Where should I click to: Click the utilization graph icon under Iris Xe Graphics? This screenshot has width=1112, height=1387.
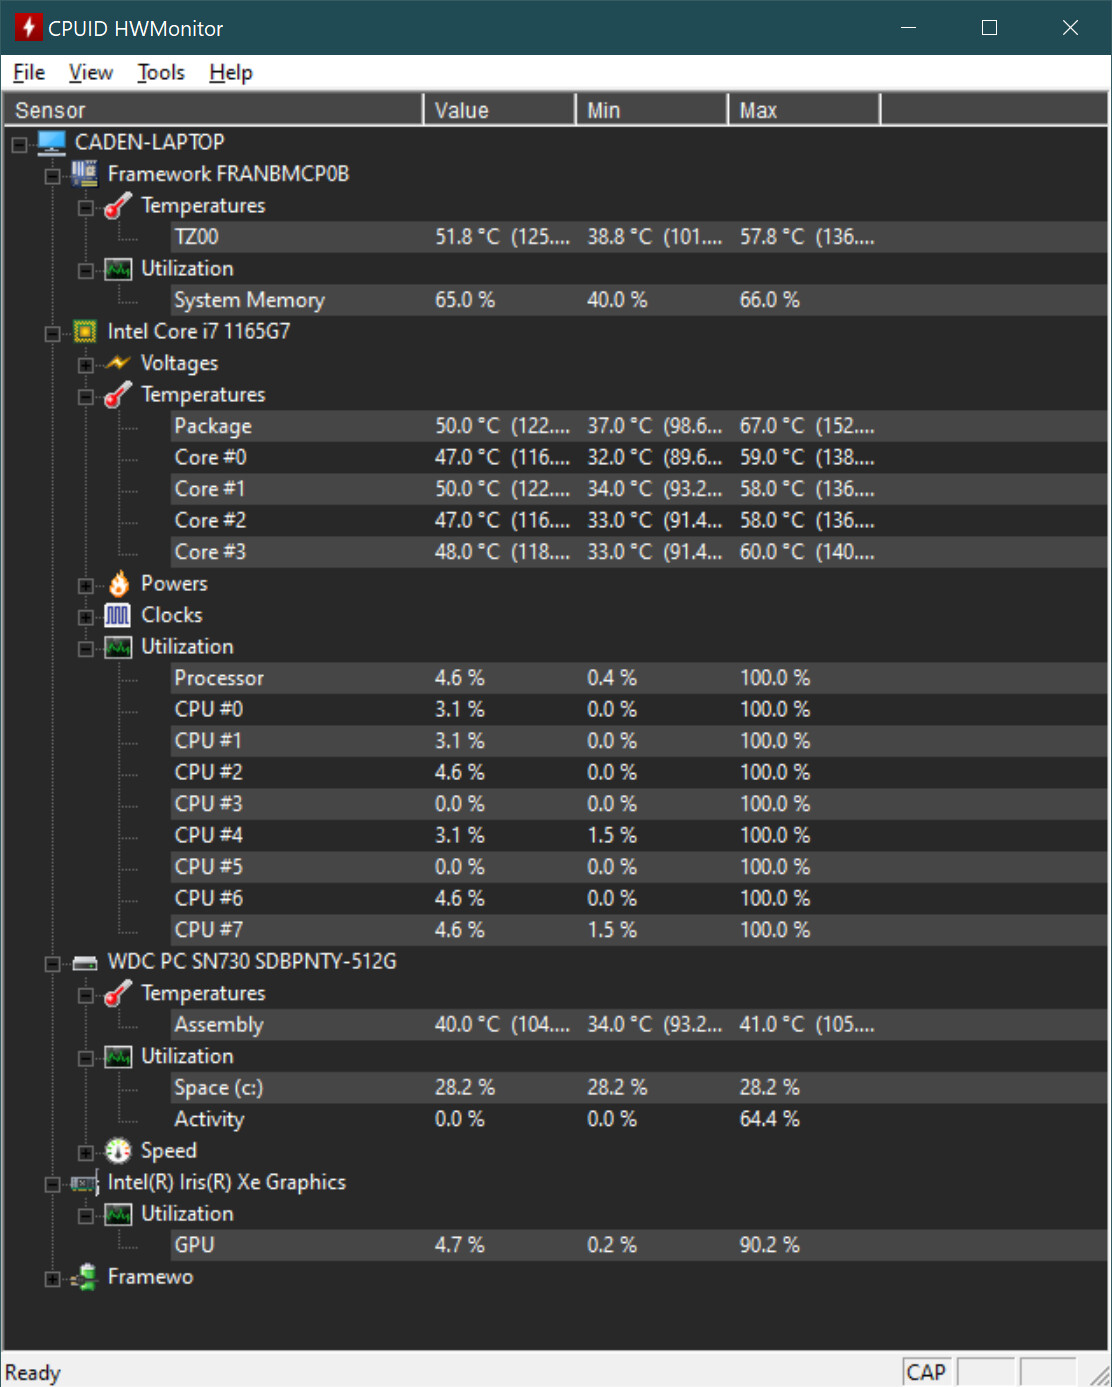(118, 1214)
